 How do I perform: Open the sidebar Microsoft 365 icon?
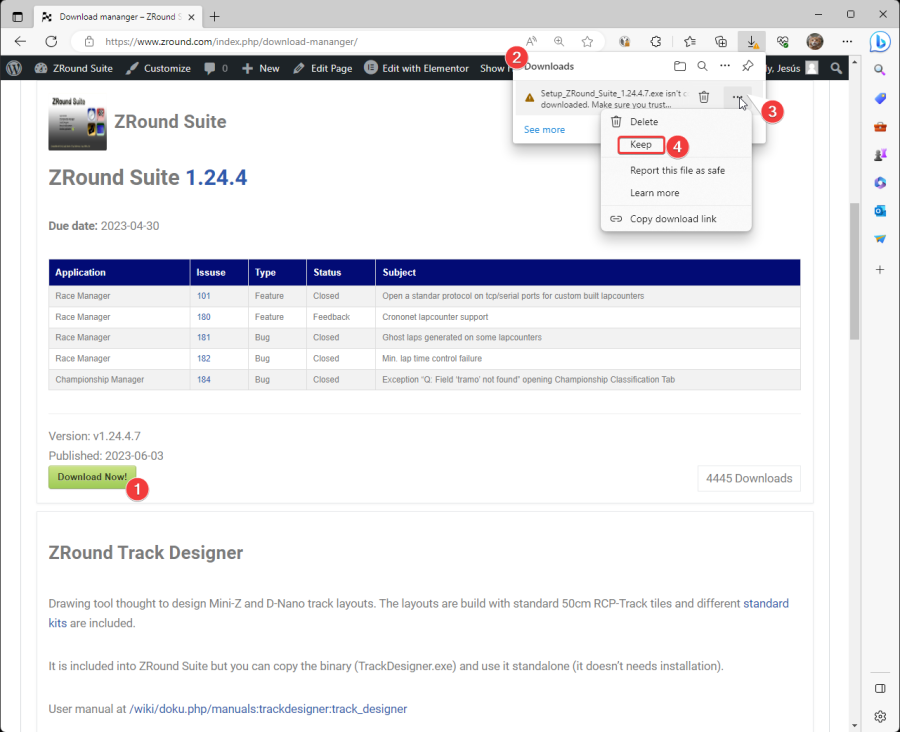880,183
